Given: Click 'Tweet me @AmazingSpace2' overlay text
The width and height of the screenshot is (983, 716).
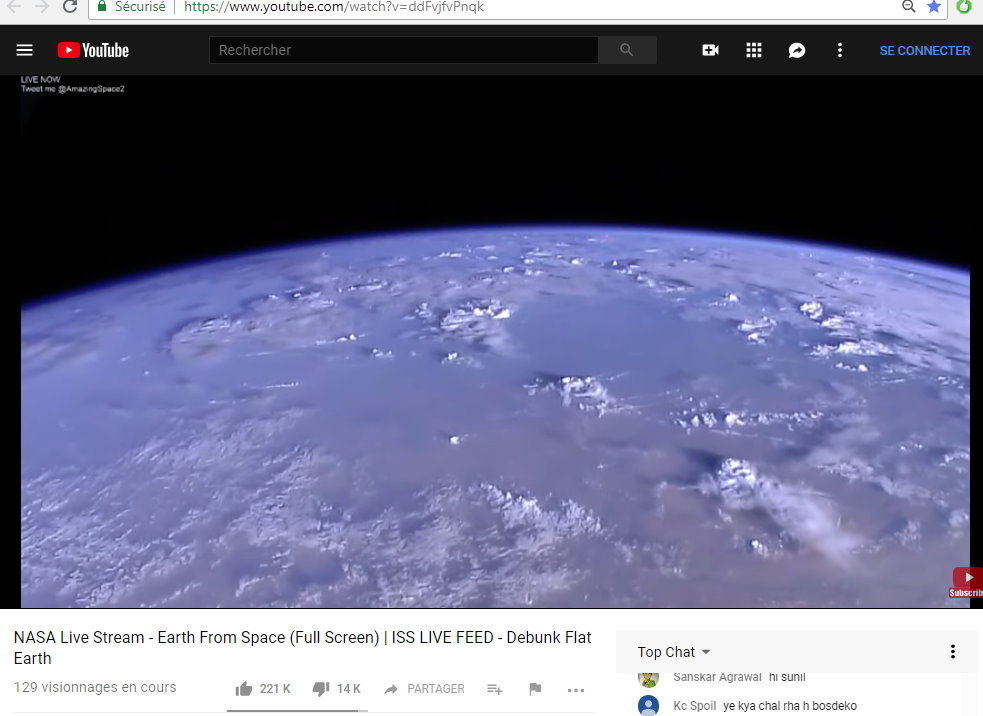Looking at the screenshot, I should pyautogui.click(x=73, y=89).
